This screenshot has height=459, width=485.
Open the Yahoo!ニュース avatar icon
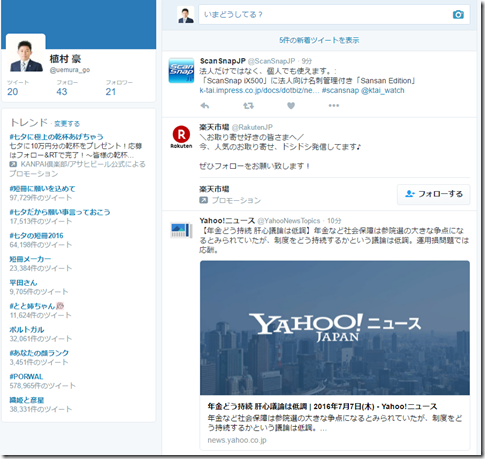181,230
